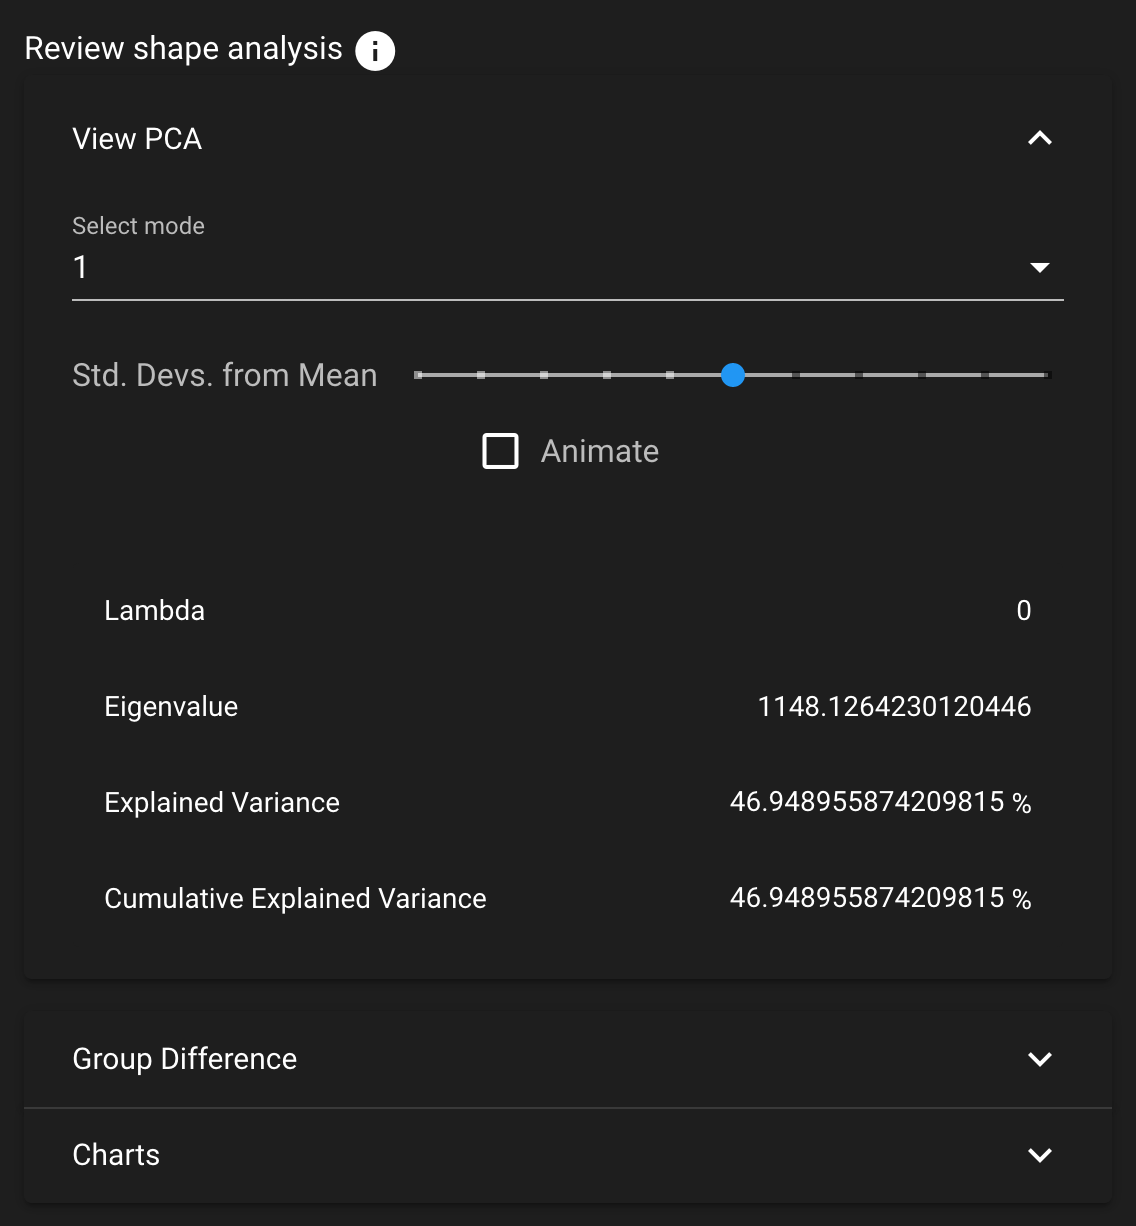Click the Cumulative Explained Variance row label
This screenshot has height=1226, width=1136.
point(295,899)
